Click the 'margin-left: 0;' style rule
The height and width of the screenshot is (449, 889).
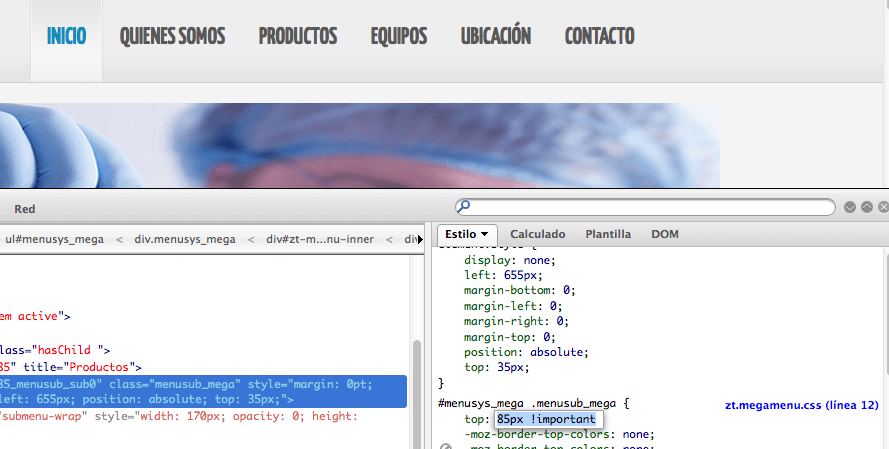click(x=513, y=306)
